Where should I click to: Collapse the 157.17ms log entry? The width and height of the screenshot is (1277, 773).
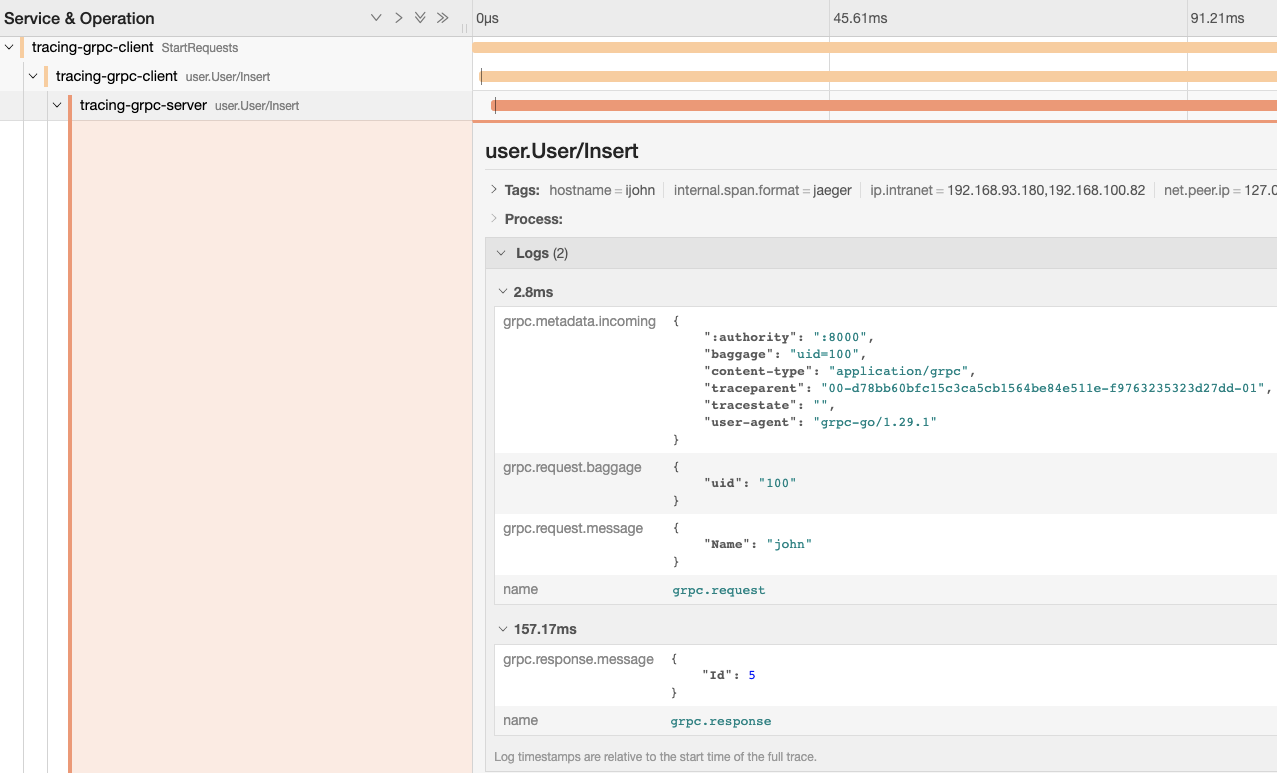point(503,629)
